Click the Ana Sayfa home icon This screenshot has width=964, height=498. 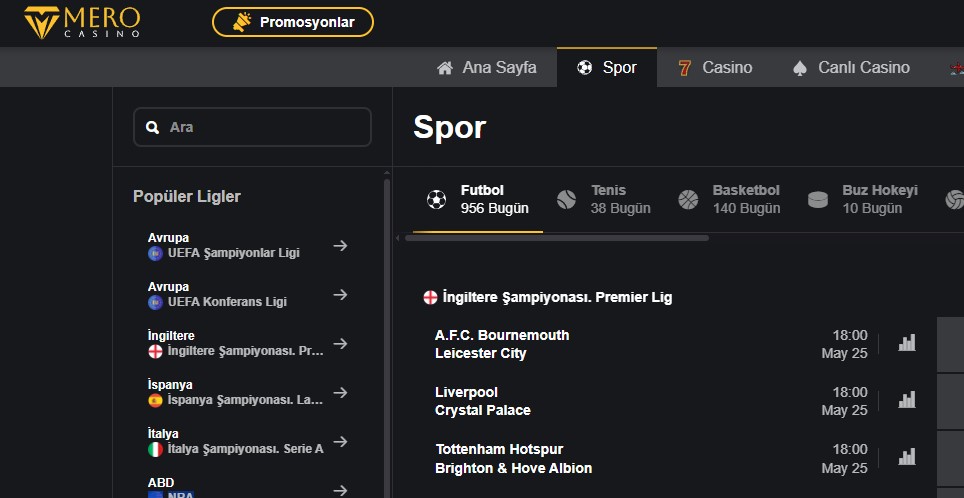pyautogui.click(x=445, y=68)
